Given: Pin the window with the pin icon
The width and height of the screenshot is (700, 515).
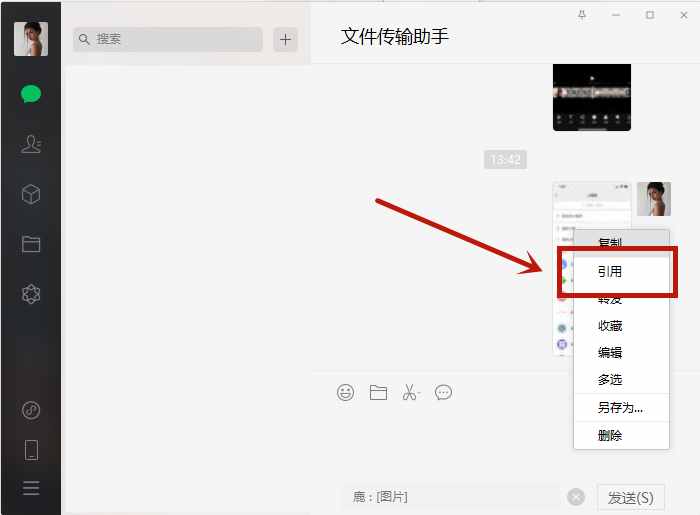Looking at the screenshot, I should pos(582,15).
